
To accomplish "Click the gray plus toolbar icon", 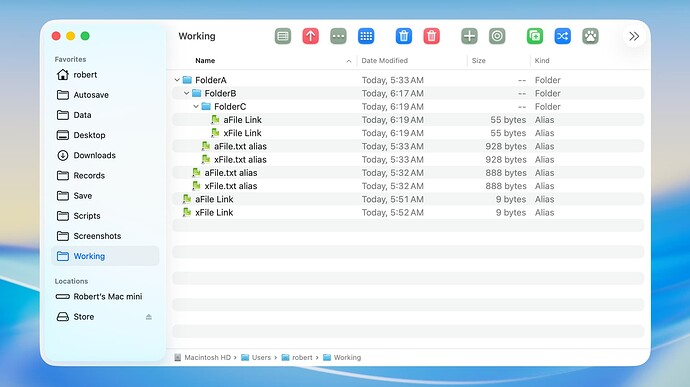I will pyautogui.click(x=469, y=36).
